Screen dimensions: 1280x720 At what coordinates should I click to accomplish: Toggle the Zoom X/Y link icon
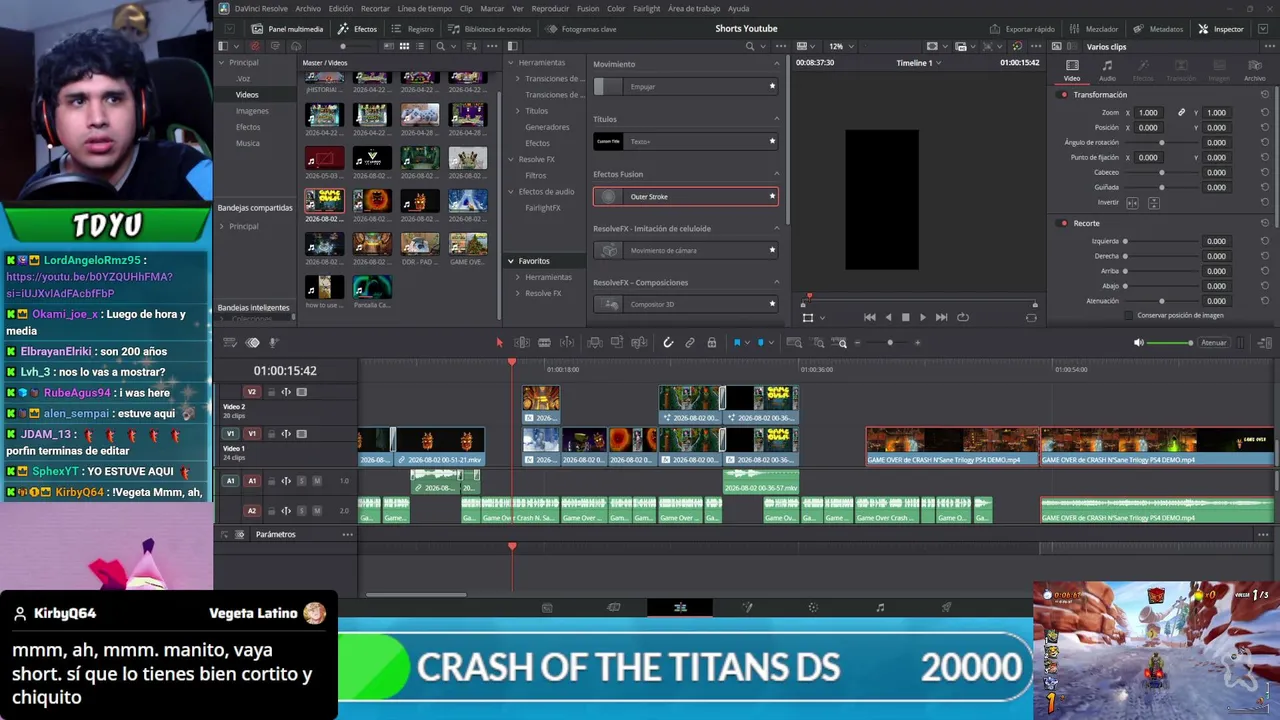1181,113
